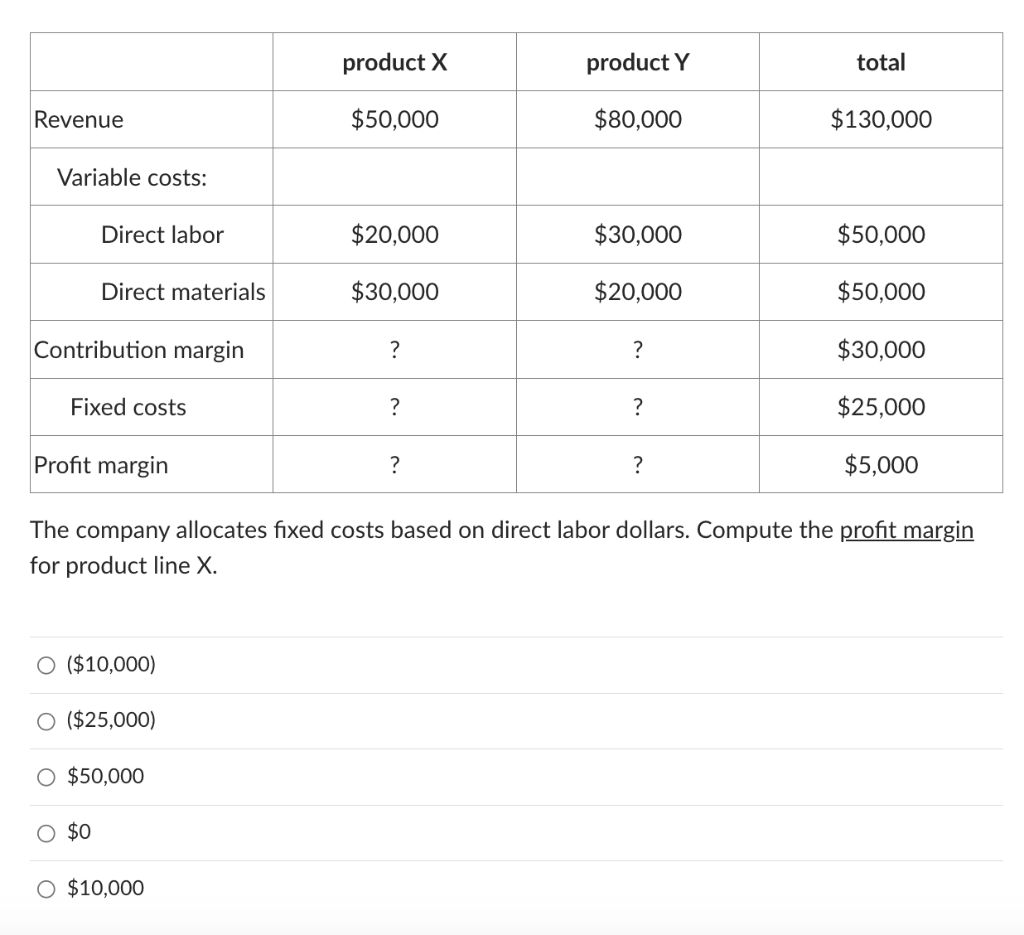Select the Revenue row label
The width and height of the screenshot is (1024, 935).
click(78, 119)
